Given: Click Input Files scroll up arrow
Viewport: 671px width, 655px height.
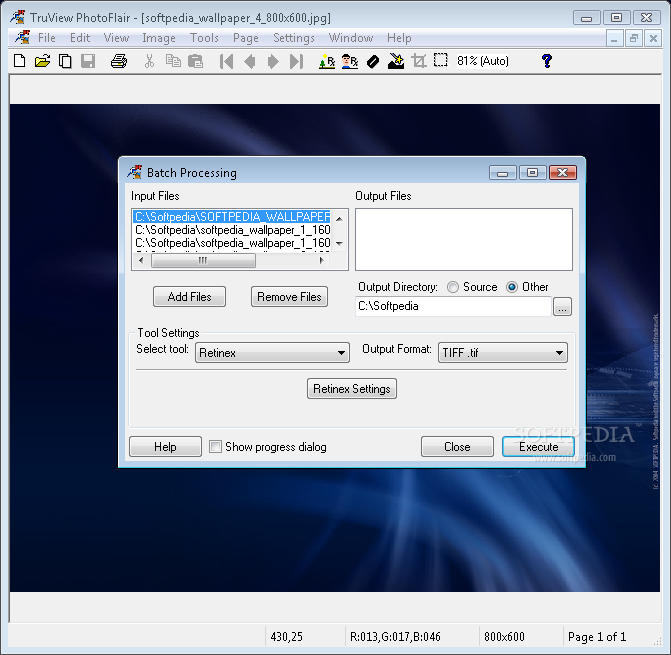Looking at the screenshot, I should [339, 219].
